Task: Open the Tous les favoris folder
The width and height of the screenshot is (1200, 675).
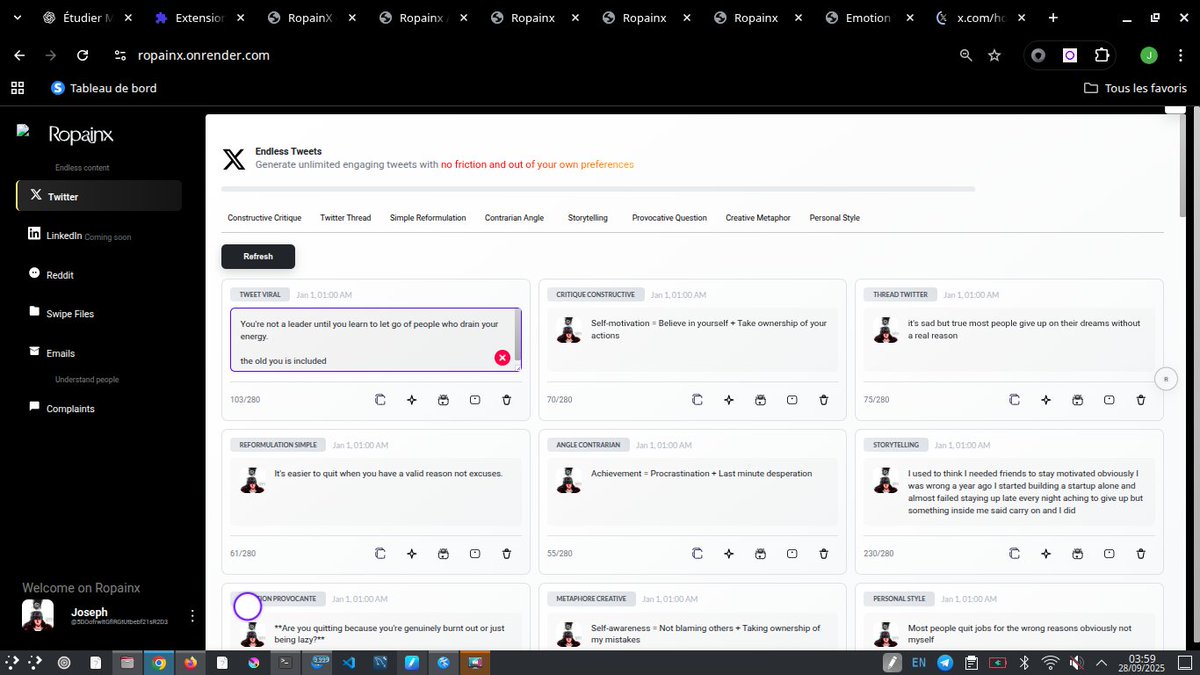Action: (x=1135, y=88)
